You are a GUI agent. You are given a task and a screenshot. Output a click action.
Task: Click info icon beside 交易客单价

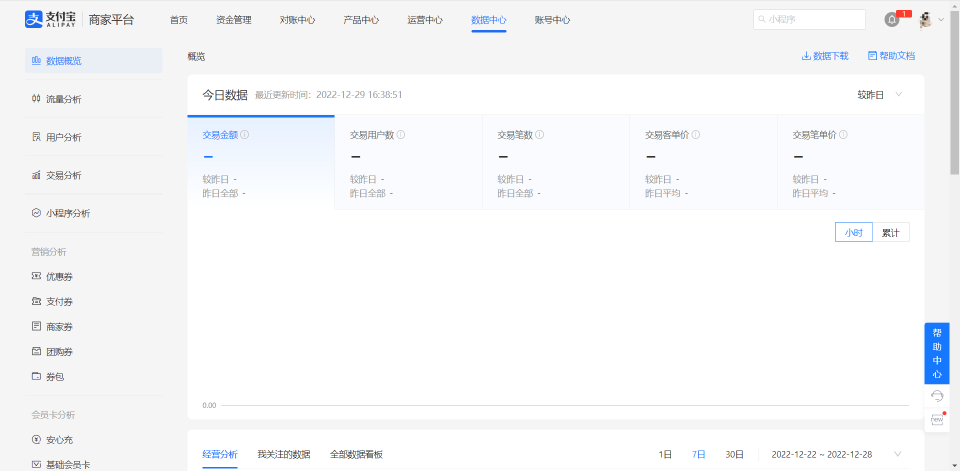pyautogui.click(x=696, y=135)
